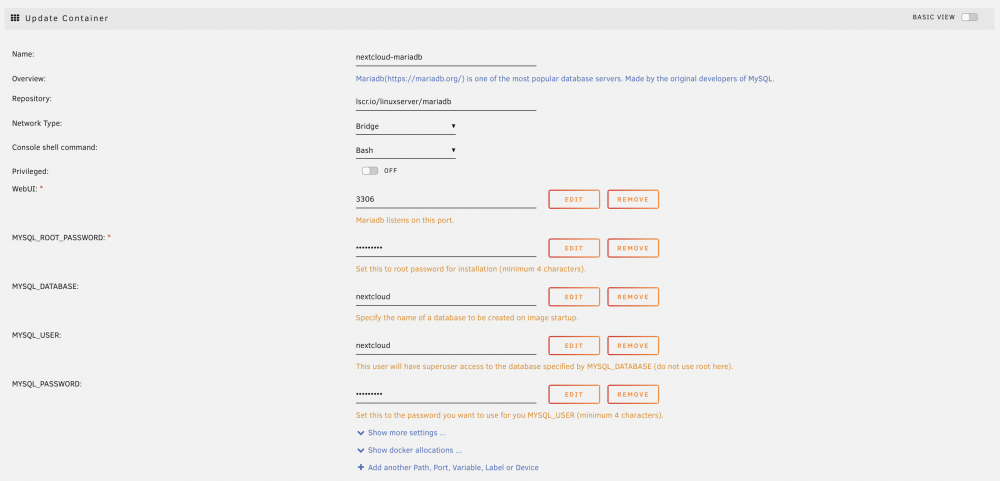
Task: Toggle the Privileged OFF switch
Action: [370, 171]
